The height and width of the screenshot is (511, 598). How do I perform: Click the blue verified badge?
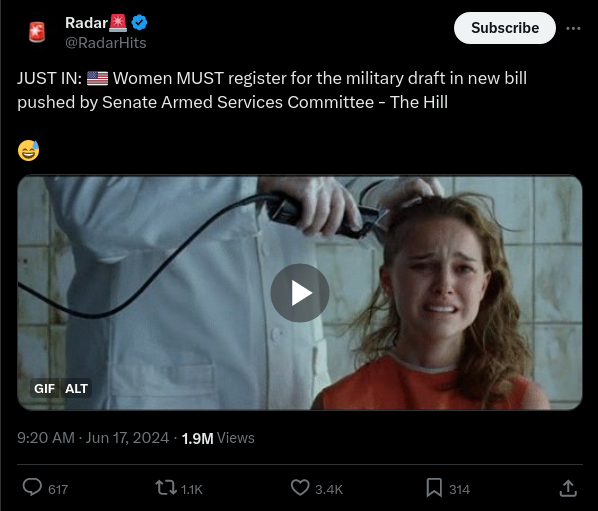tap(139, 23)
